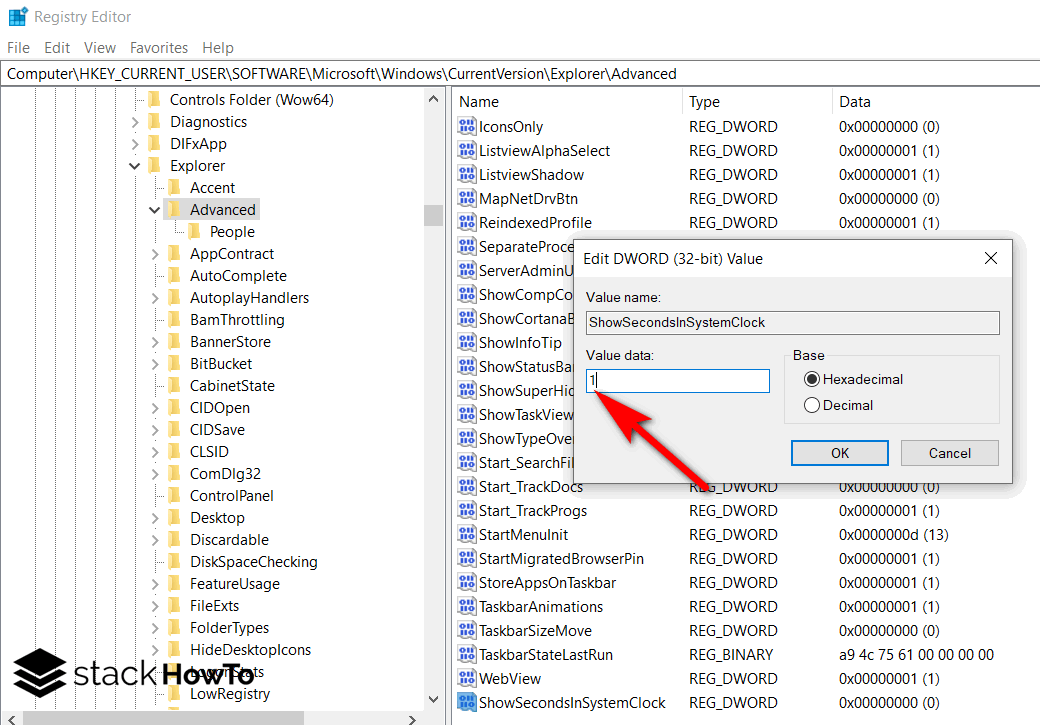Click inside the Value data input field
1040x725 pixels.
[x=677, y=380]
